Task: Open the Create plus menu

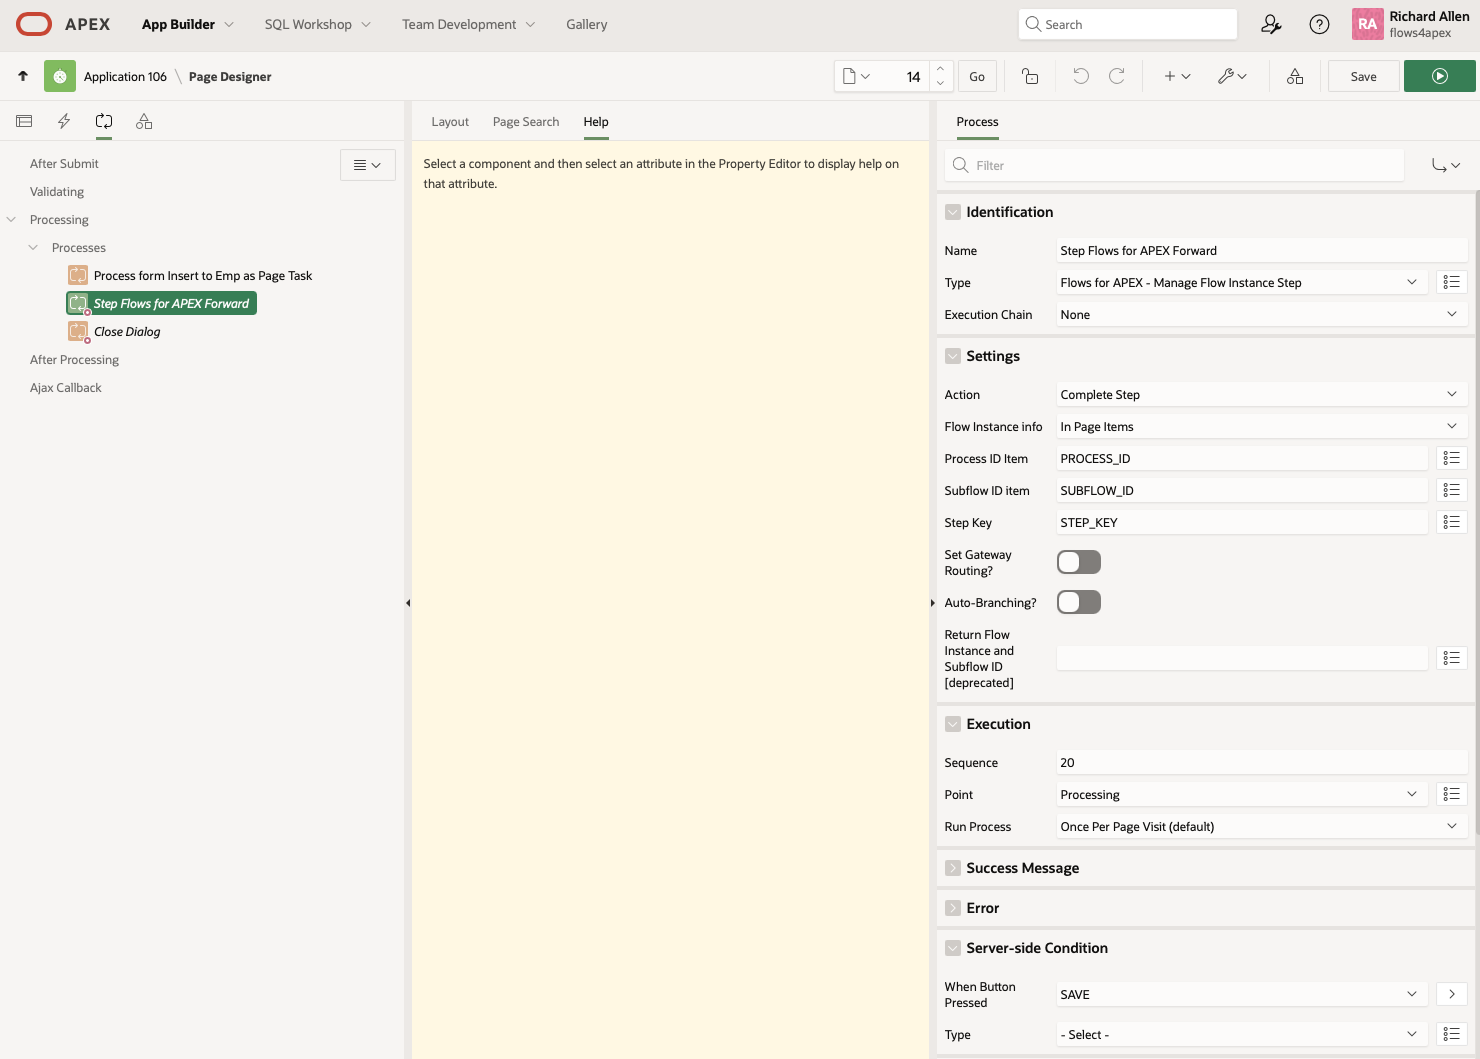Action: [1177, 76]
